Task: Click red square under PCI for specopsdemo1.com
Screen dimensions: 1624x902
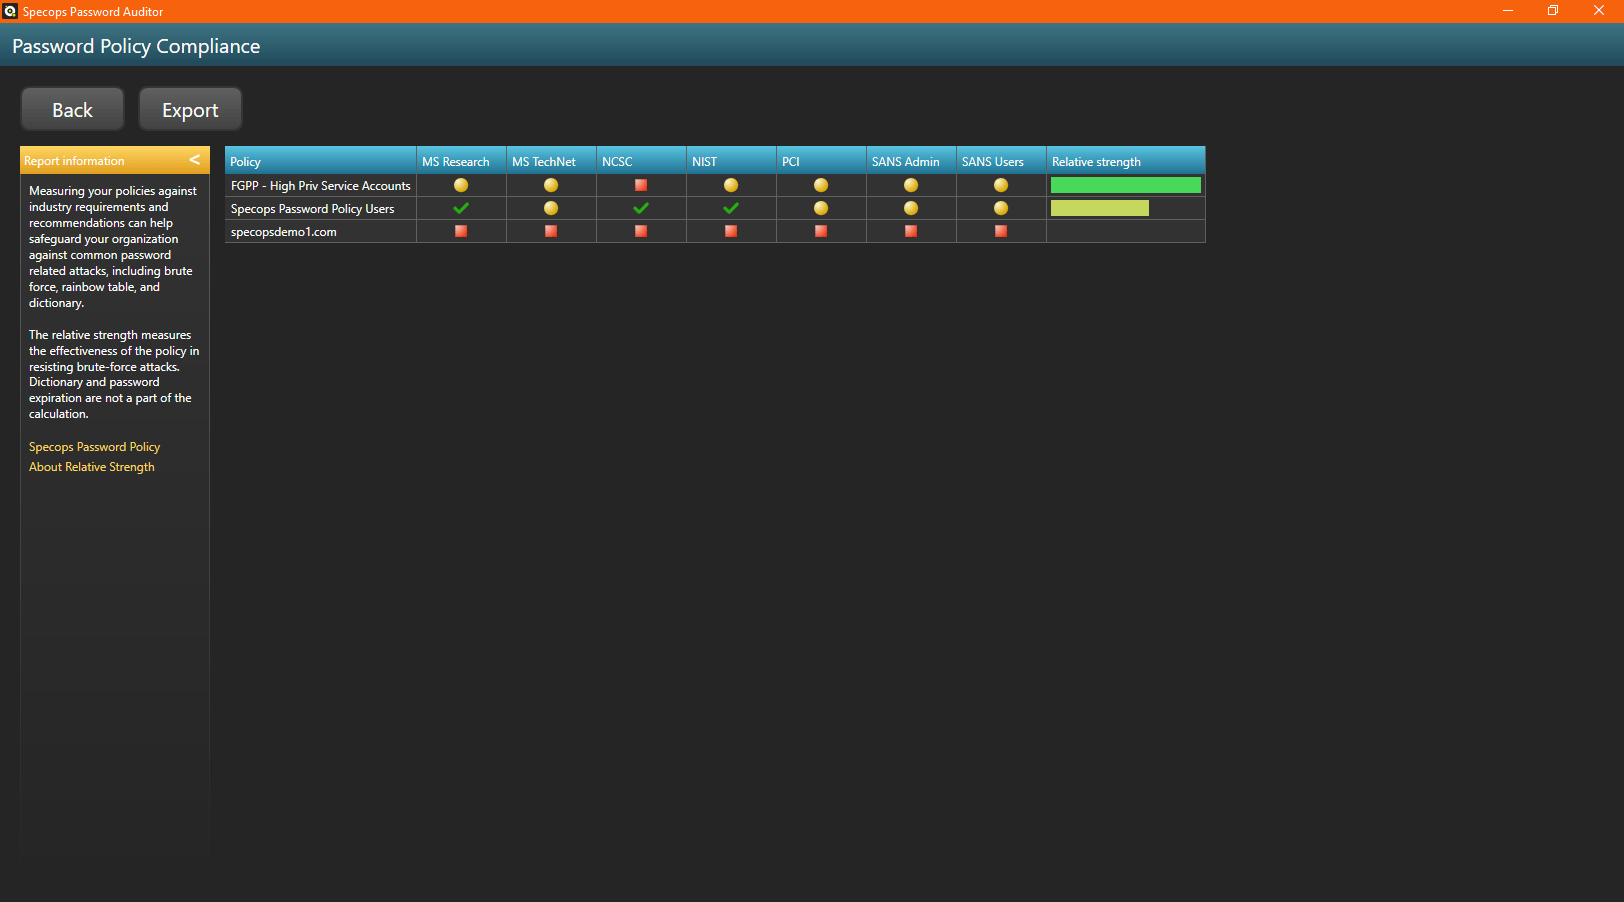Action: click(x=821, y=231)
